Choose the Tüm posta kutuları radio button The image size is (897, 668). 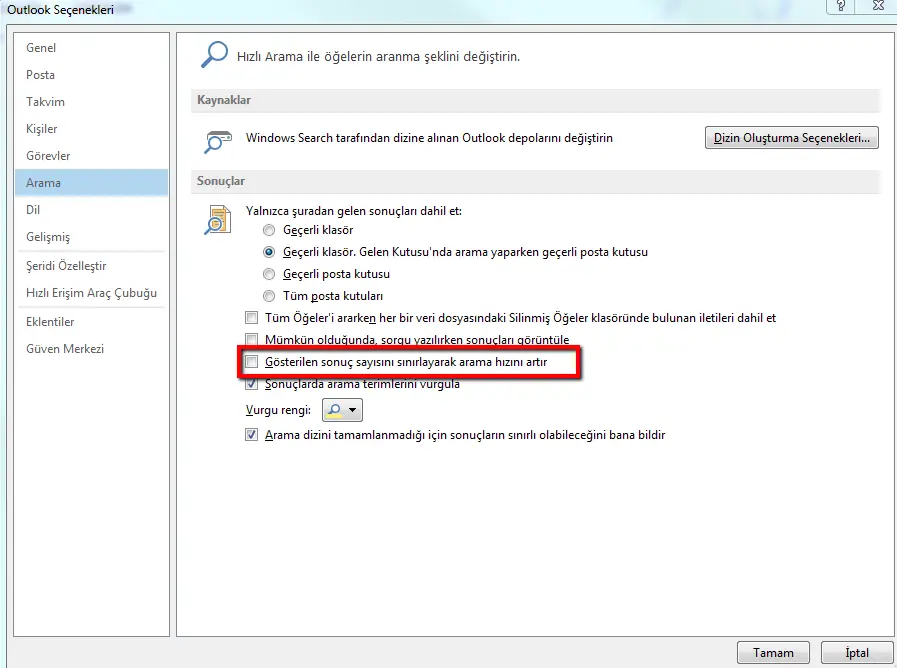click(269, 296)
